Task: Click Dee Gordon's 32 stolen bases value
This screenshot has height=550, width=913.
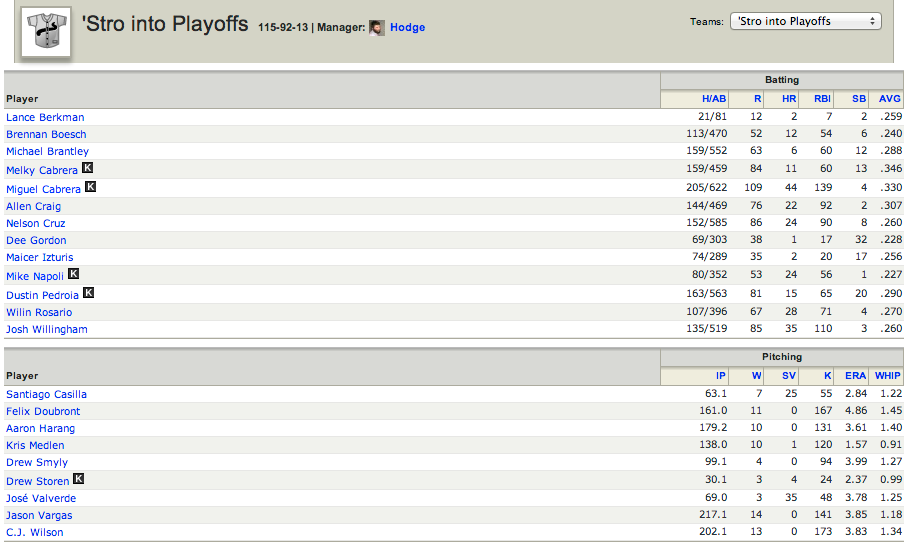Action: [x=861, y=240]
